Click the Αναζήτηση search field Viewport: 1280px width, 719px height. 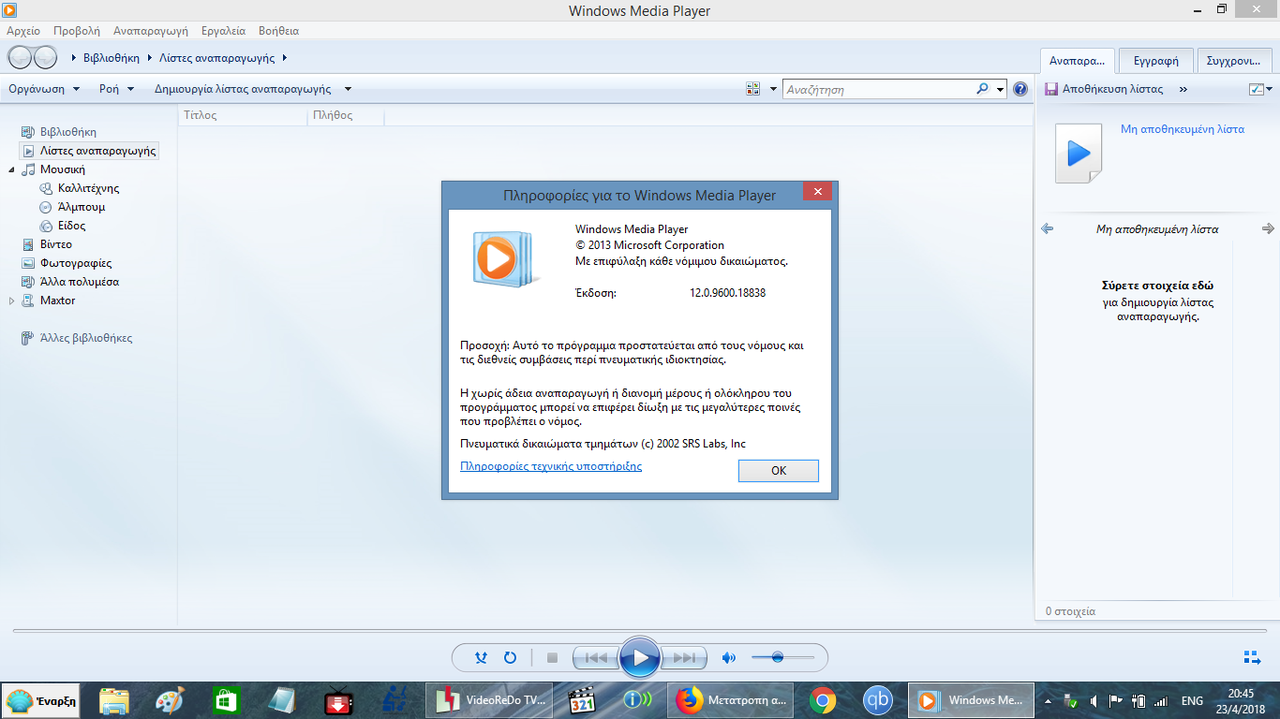(880, 89)
